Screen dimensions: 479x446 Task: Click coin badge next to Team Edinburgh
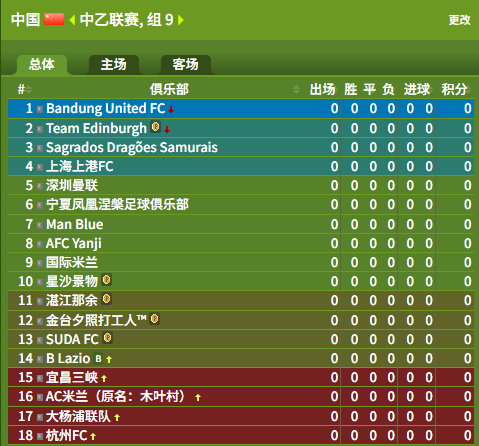pos(155,127)
